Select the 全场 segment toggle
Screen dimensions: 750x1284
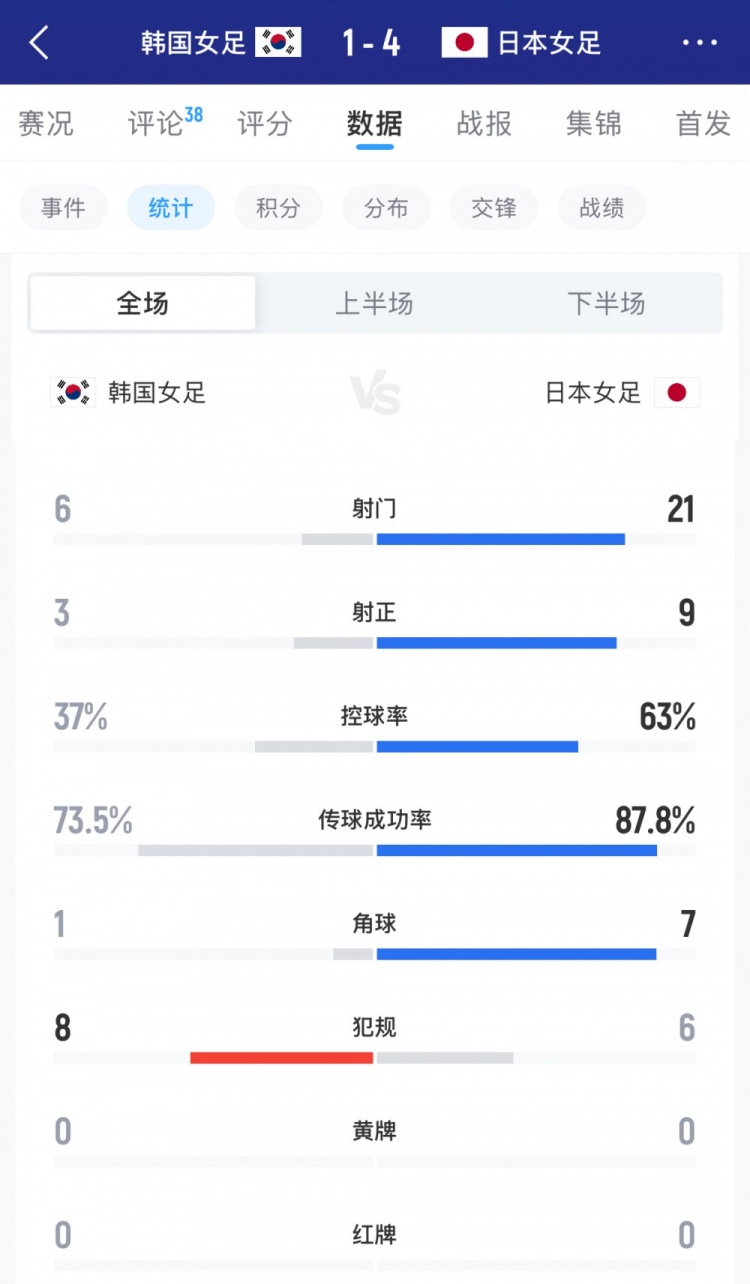[142, 304]
